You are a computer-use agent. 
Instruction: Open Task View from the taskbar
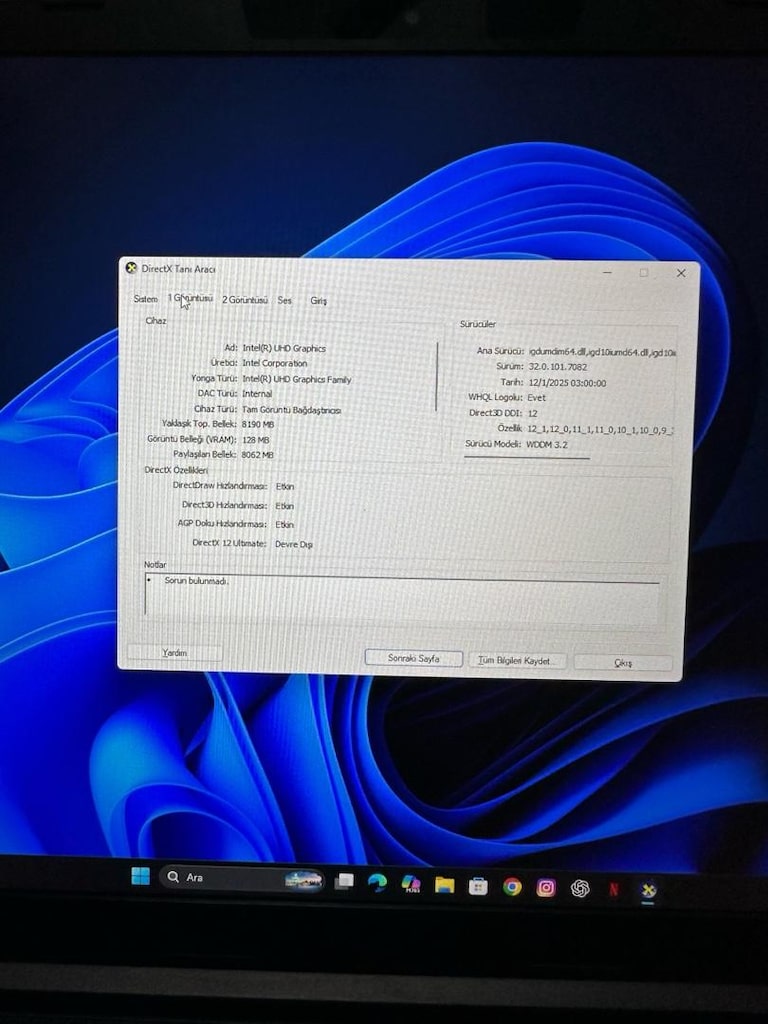(x=344, y=881)
